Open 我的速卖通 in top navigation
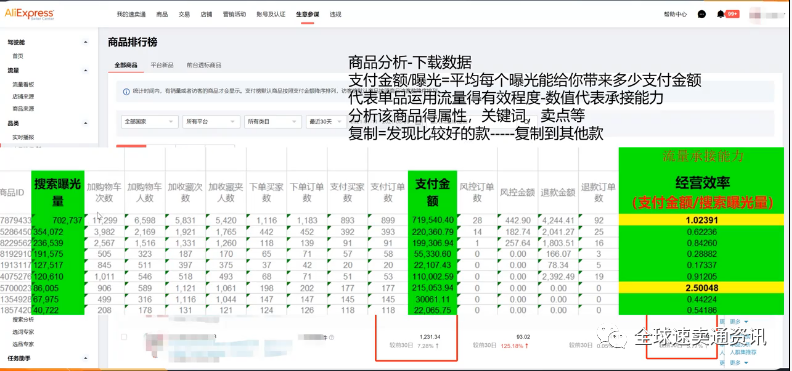792x371 pixels. click(x=131, y=15)
